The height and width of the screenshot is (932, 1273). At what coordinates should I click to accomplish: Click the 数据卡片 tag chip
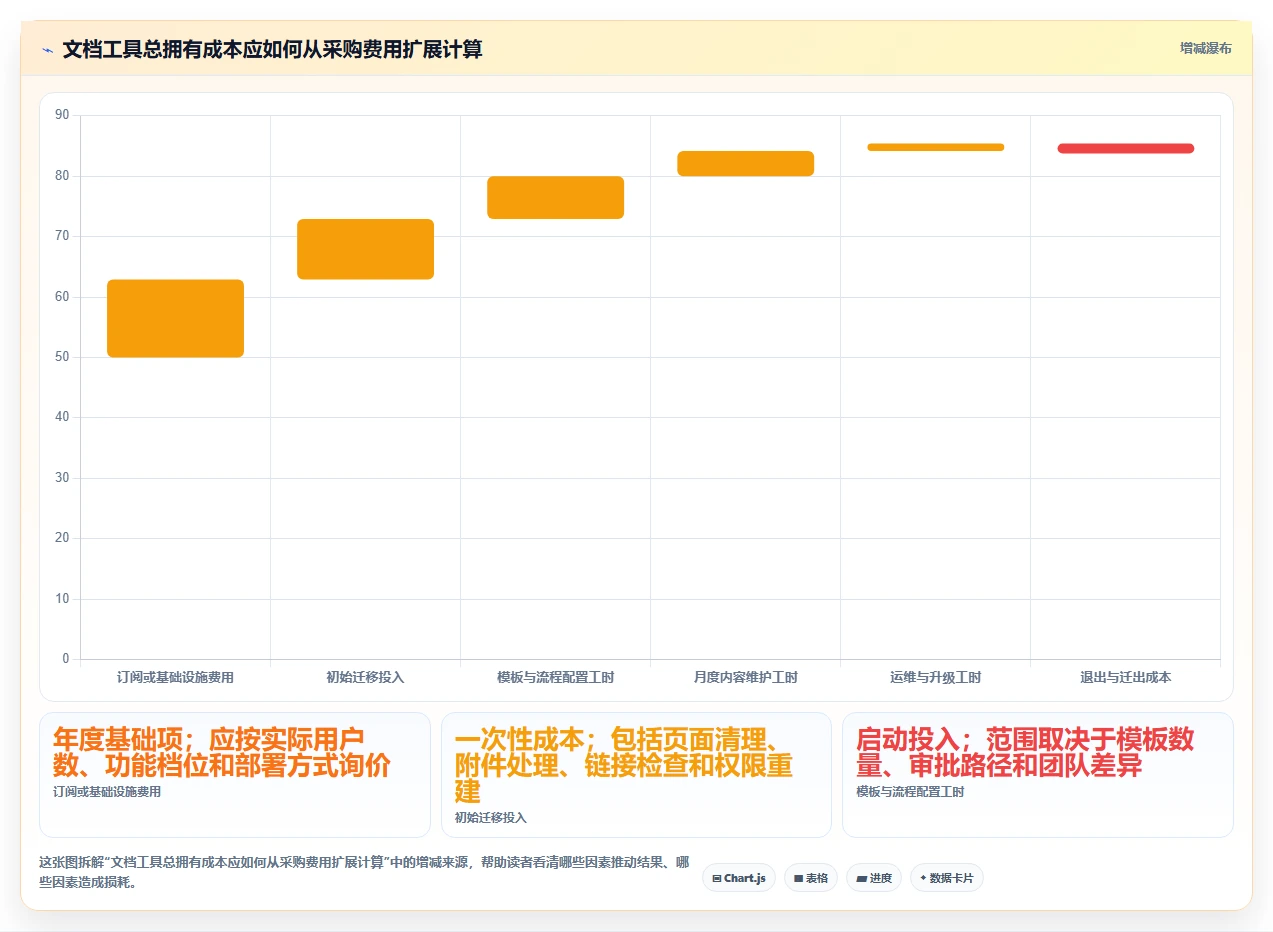tap(946, 878)
